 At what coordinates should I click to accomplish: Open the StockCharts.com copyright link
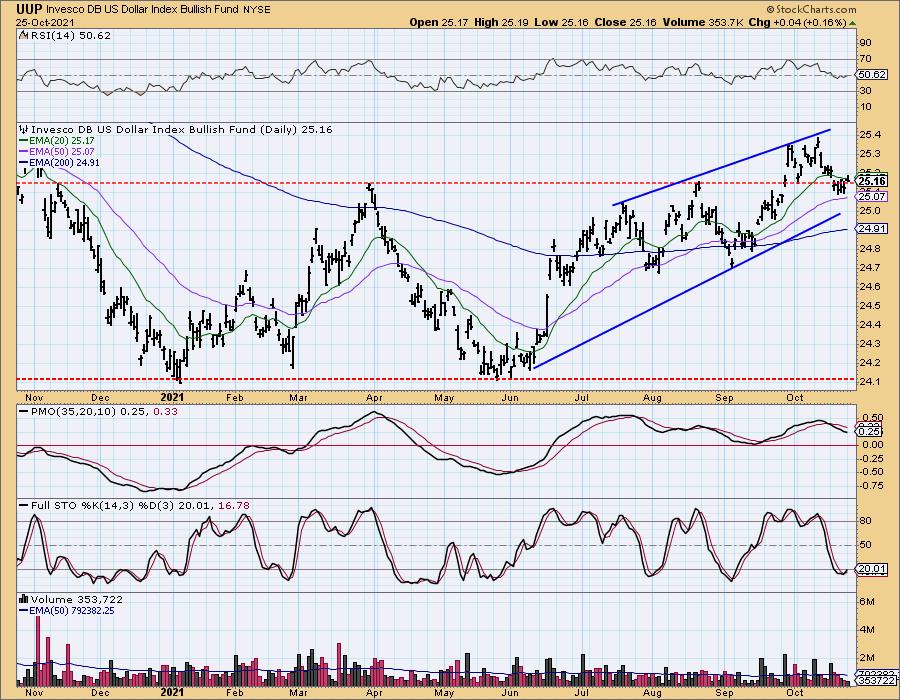click(x=811, y=9)
